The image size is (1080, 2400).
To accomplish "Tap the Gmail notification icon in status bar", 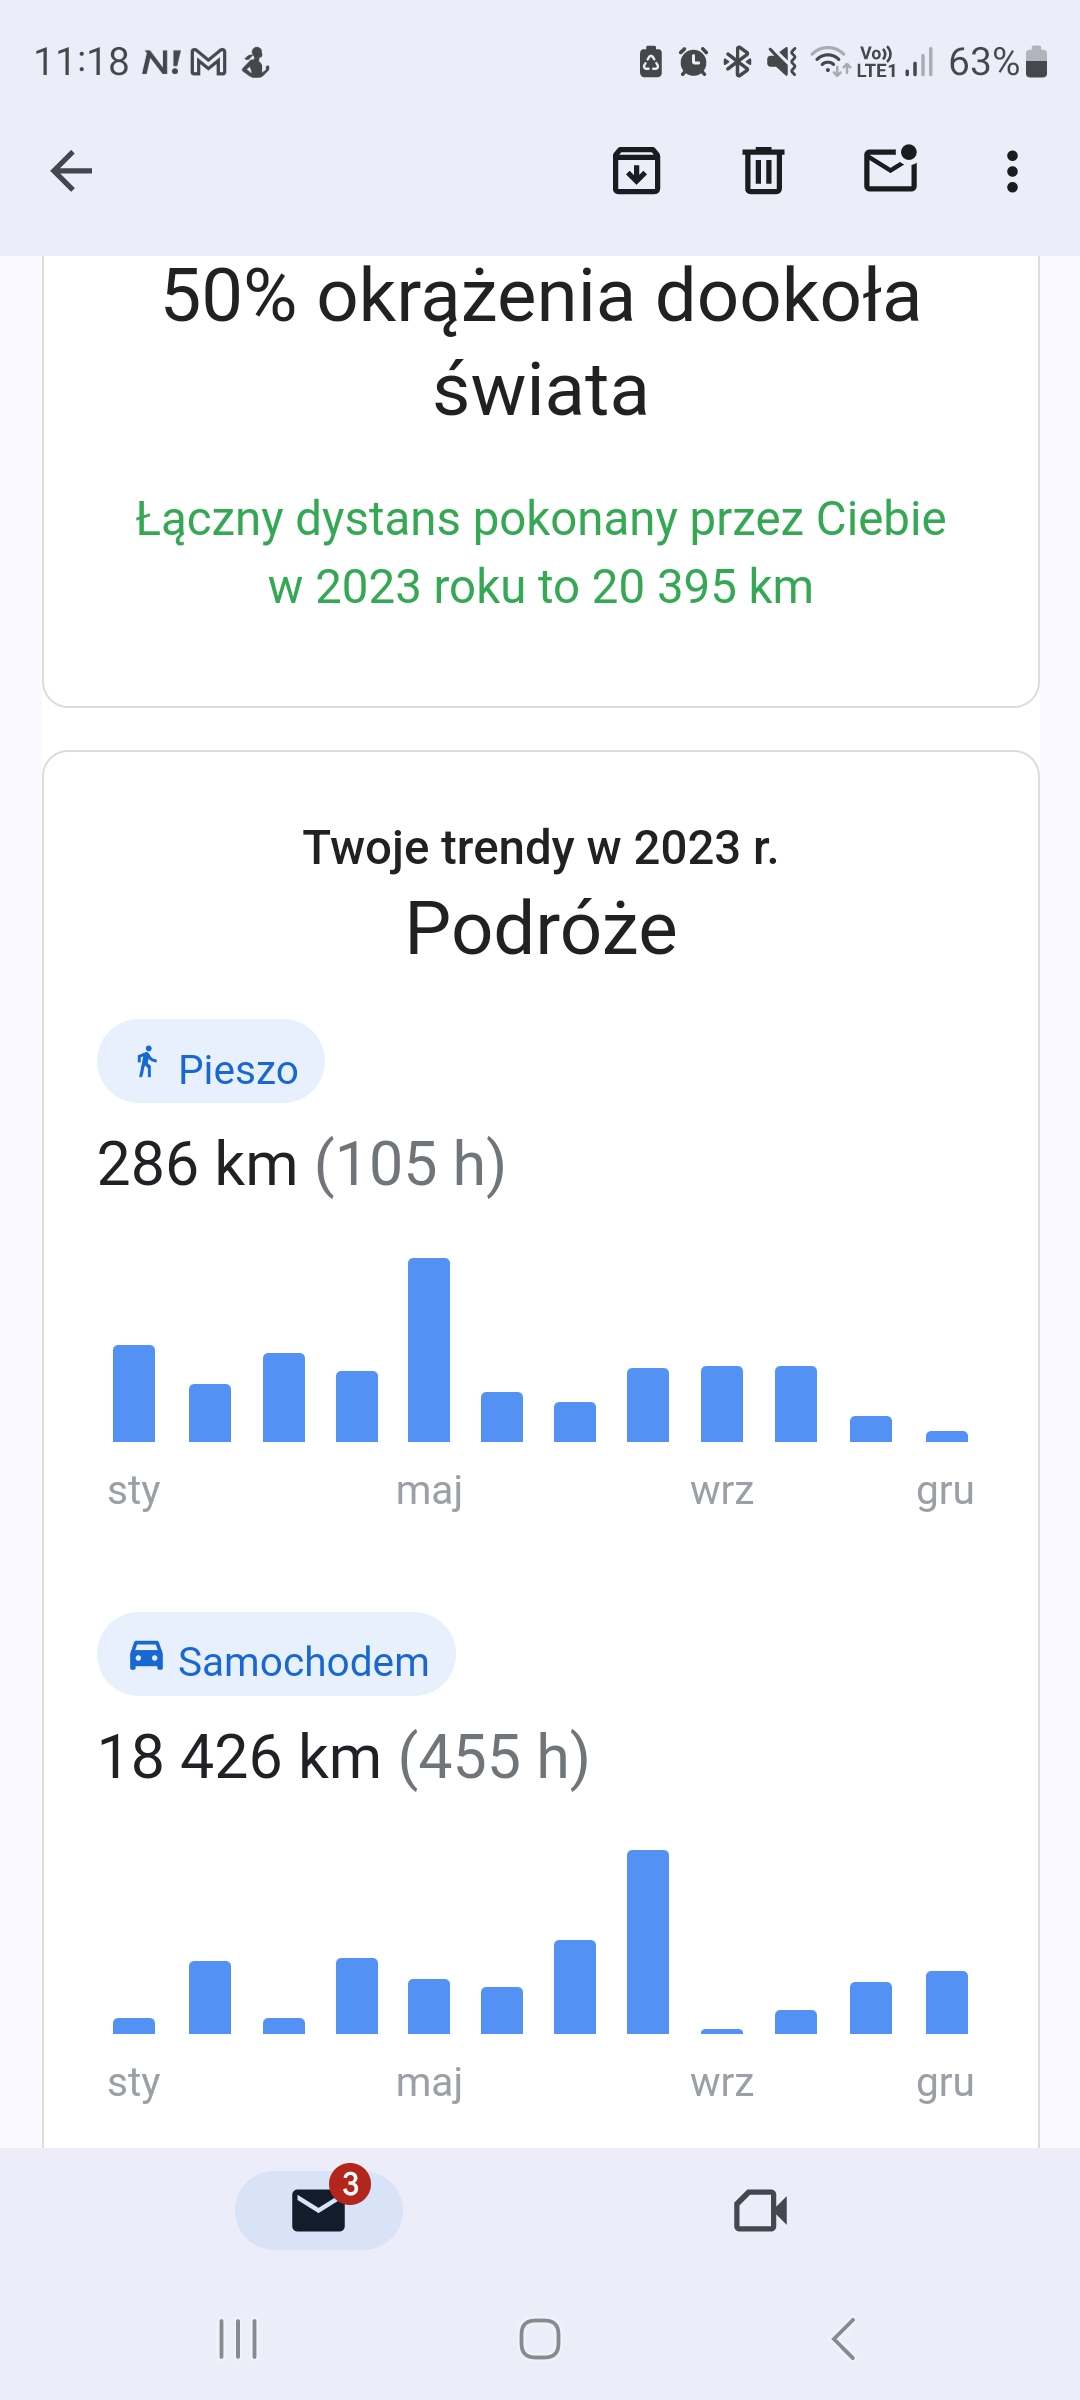I will pyautogui.click(x=209, y=63).
